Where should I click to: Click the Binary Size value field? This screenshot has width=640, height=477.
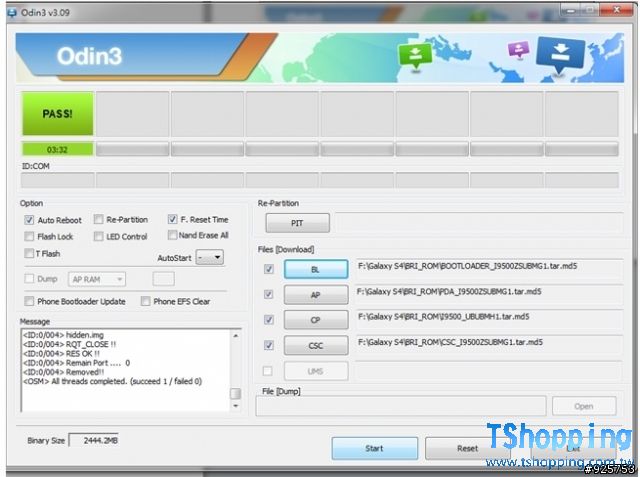tap(94, 440)
